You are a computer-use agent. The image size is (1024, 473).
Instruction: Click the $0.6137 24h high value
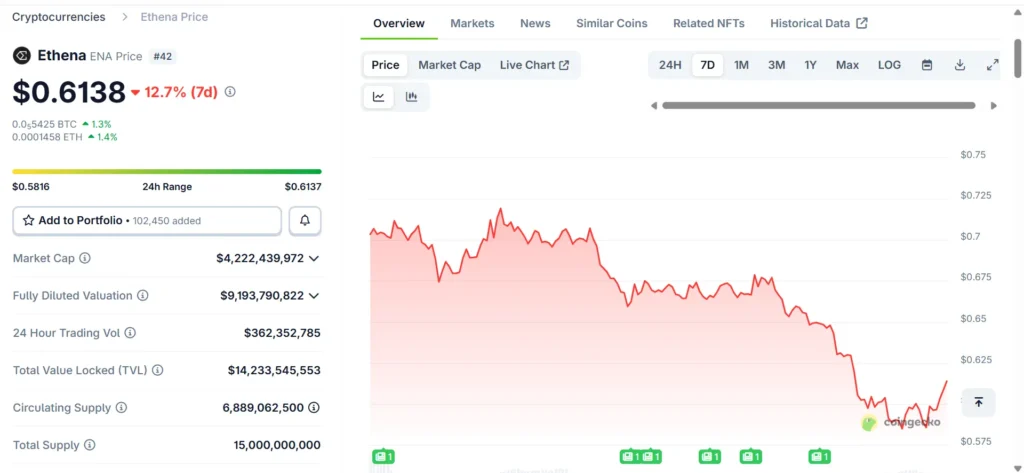point(303,187)
